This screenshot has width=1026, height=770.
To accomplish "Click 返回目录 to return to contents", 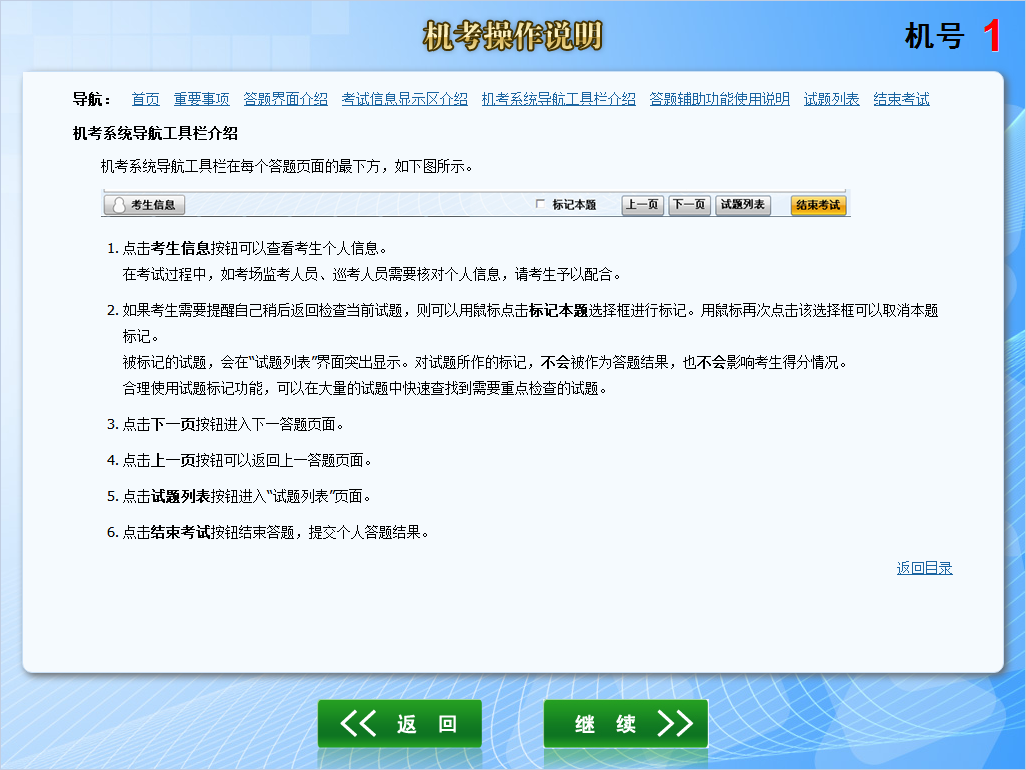I will [922, 567].
